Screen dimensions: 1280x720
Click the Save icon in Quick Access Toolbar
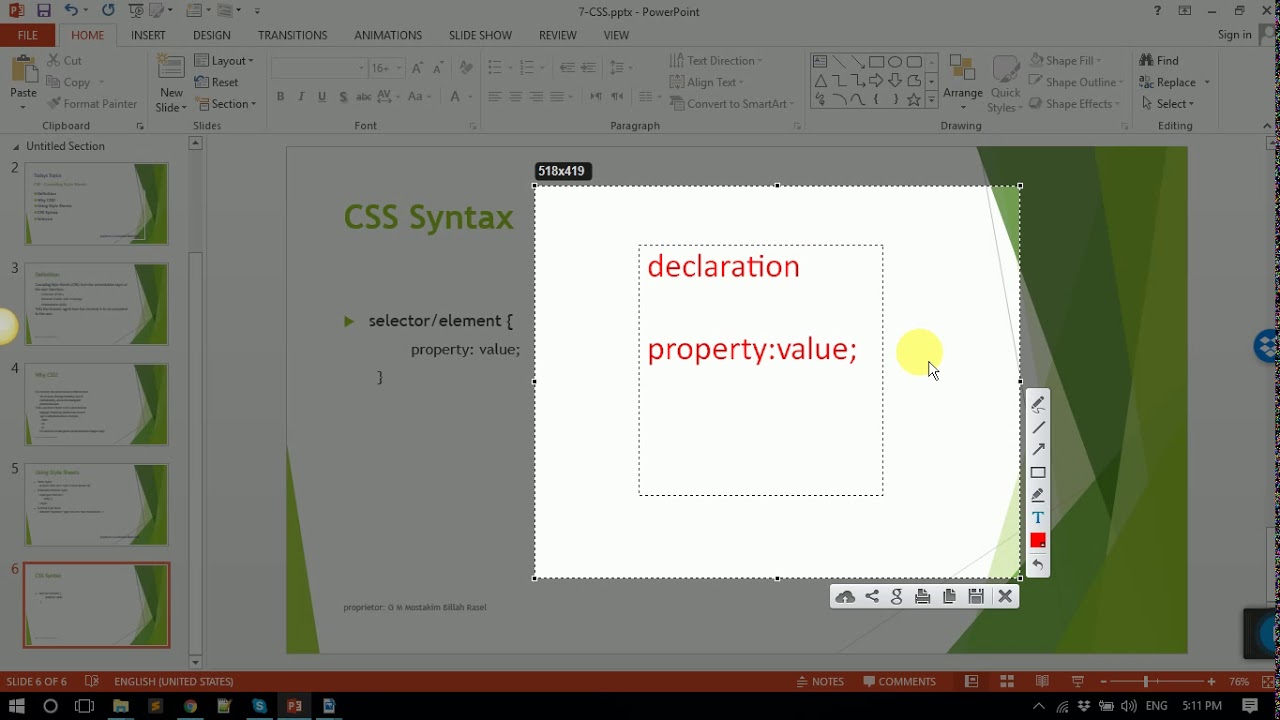pos(43,11)
